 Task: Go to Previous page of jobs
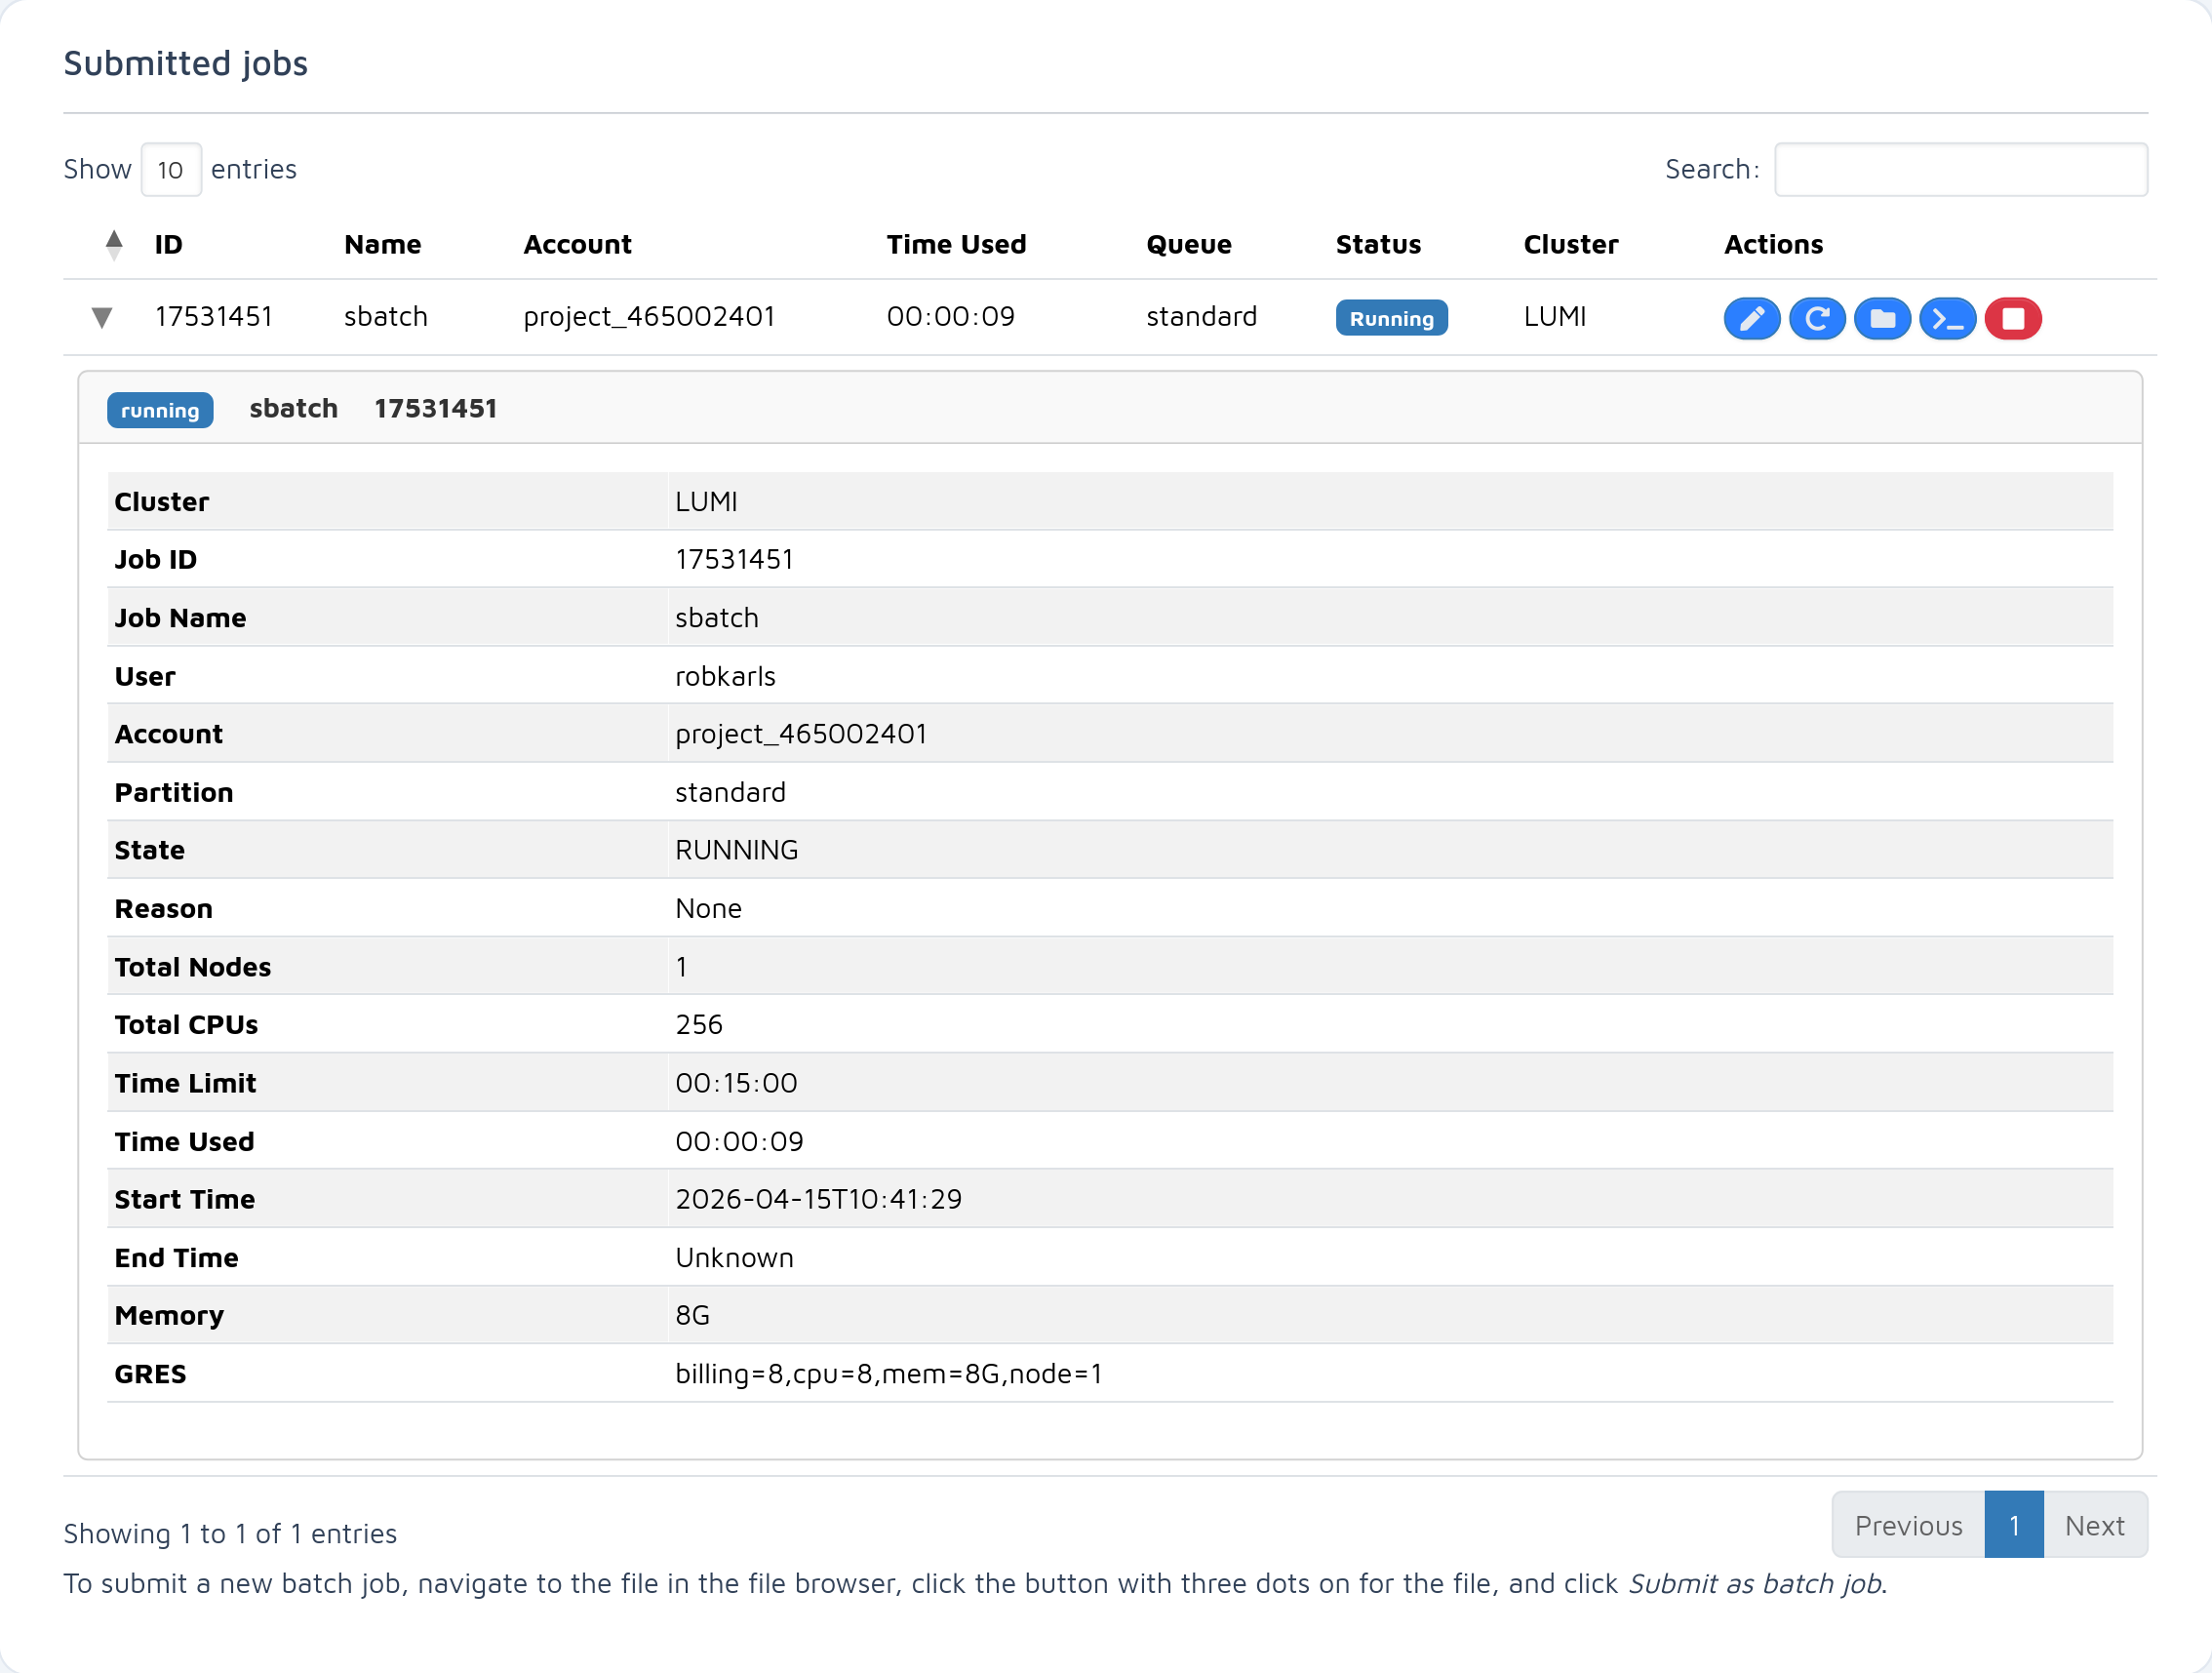tap(1907, 1525)
